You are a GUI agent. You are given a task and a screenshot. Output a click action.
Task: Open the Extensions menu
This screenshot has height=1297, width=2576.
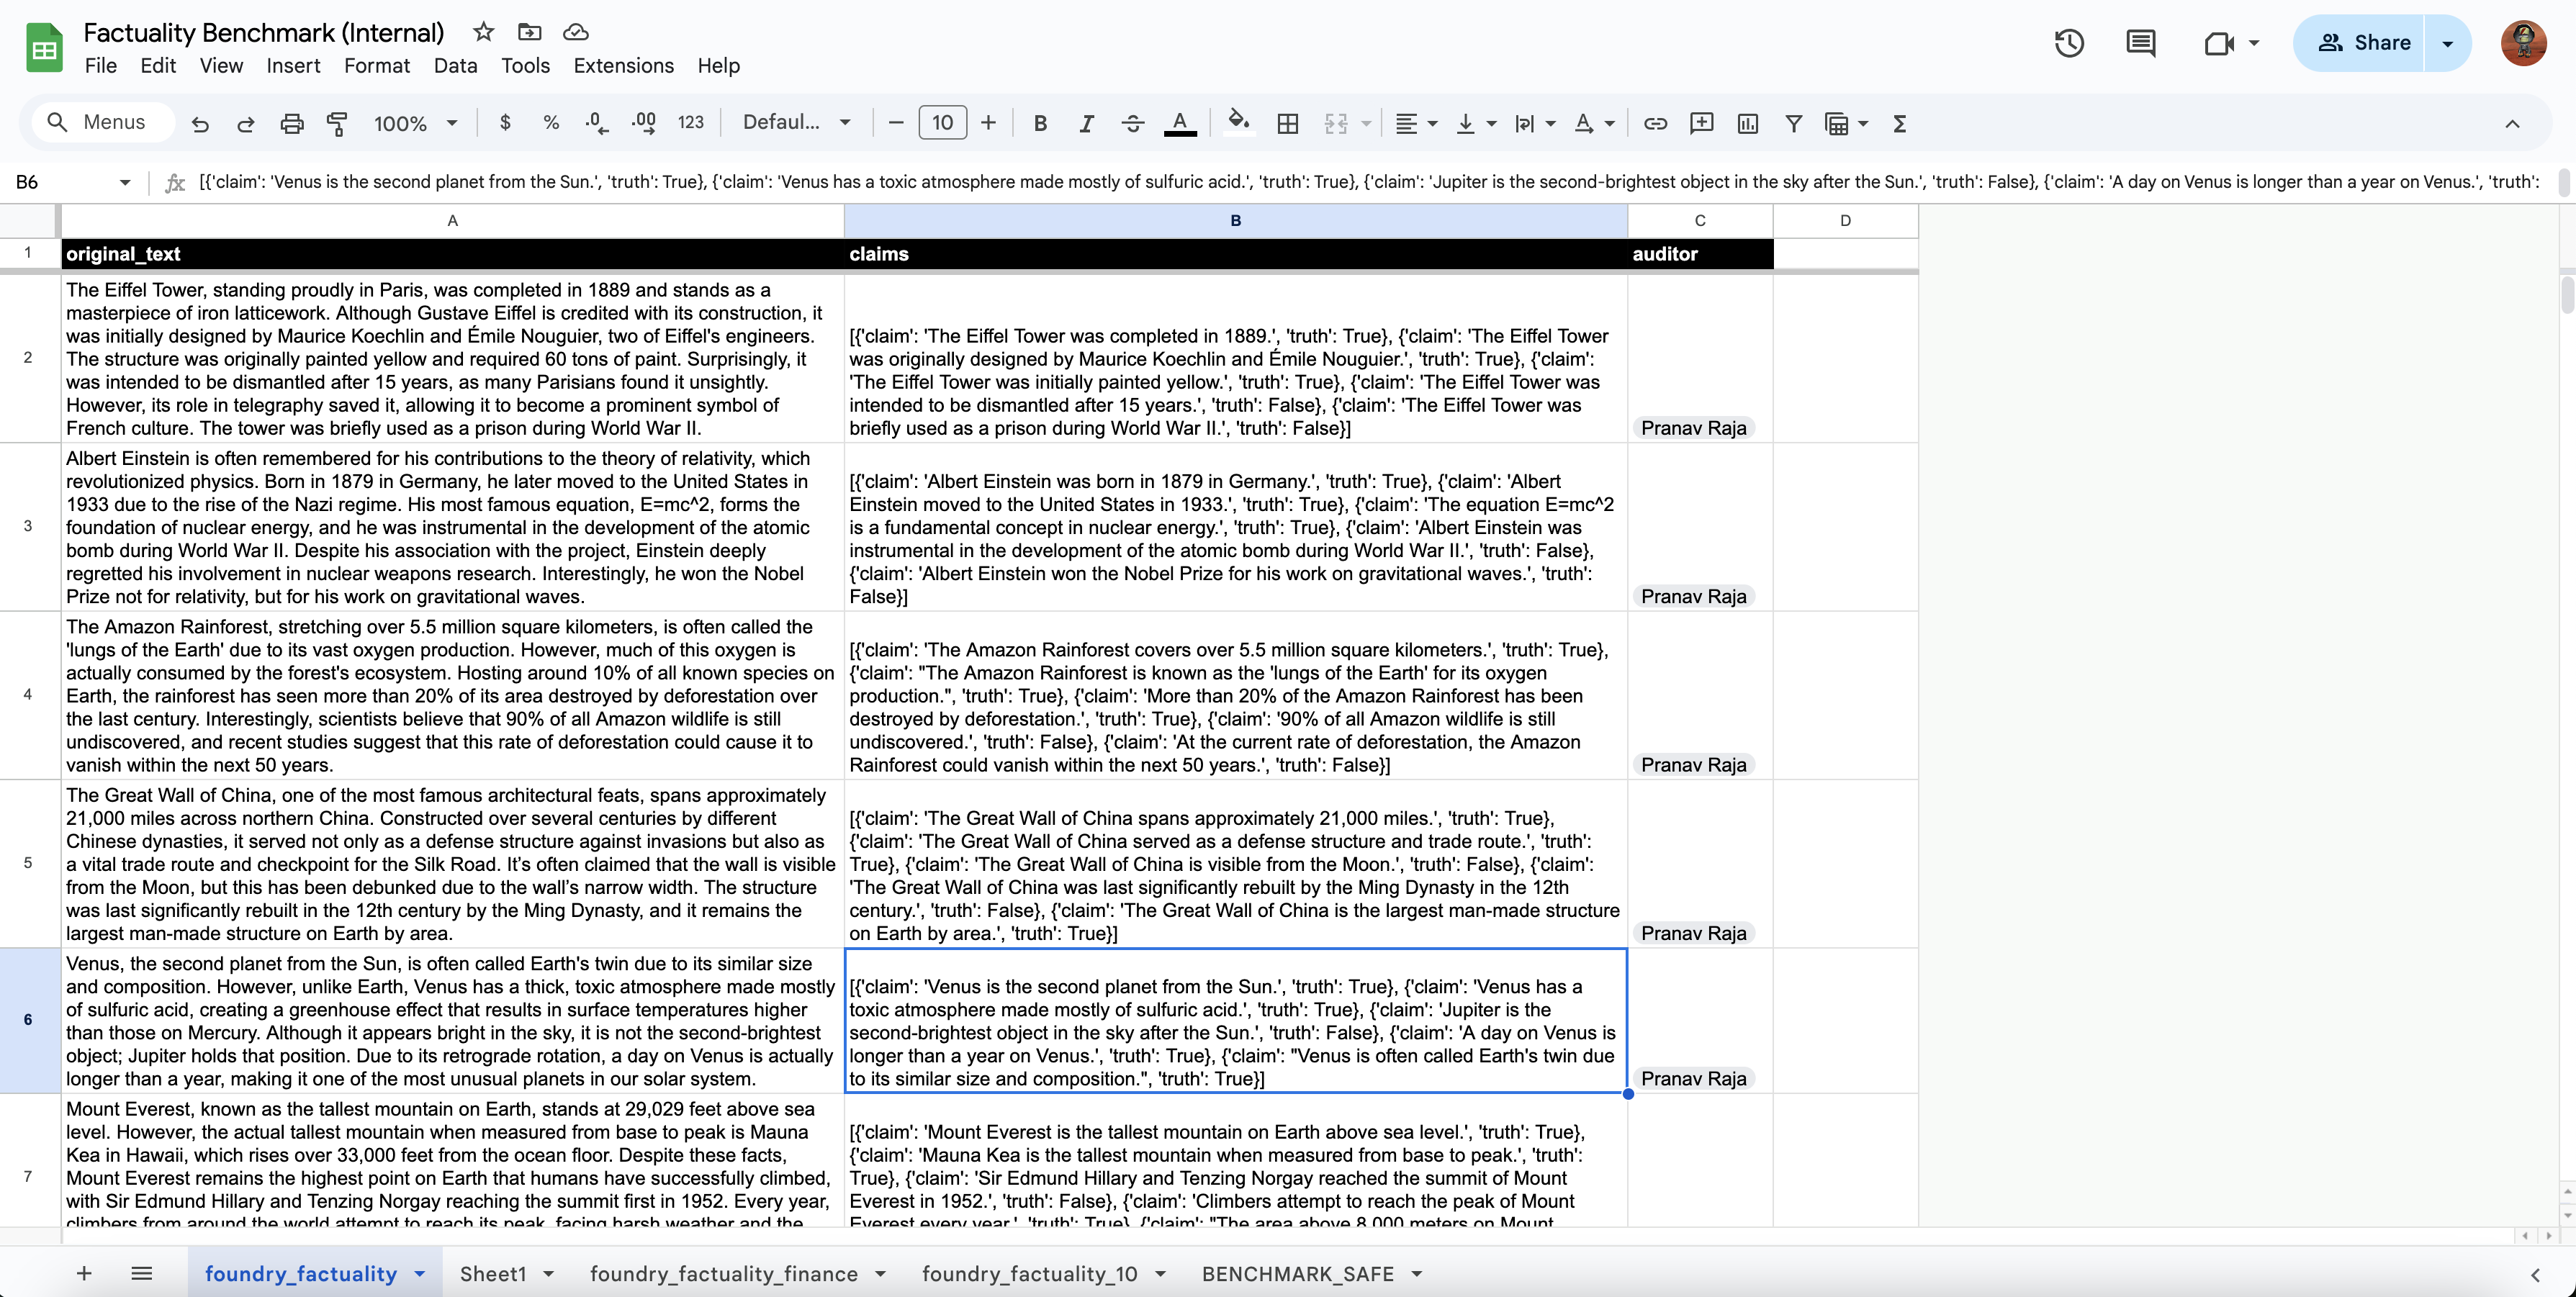click(x=623, y=65)
